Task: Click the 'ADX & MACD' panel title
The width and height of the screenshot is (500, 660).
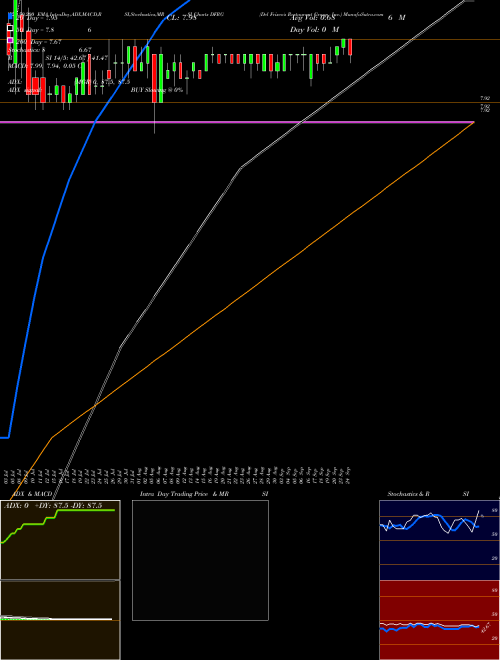Action: tap(33, 494)
